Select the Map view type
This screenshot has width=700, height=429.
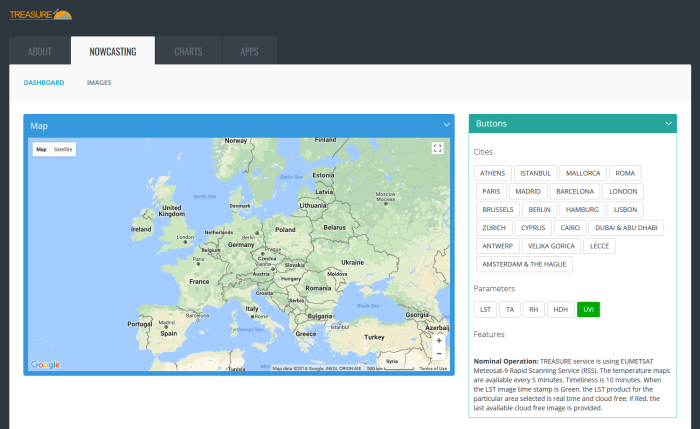click(x=42, y=150)
